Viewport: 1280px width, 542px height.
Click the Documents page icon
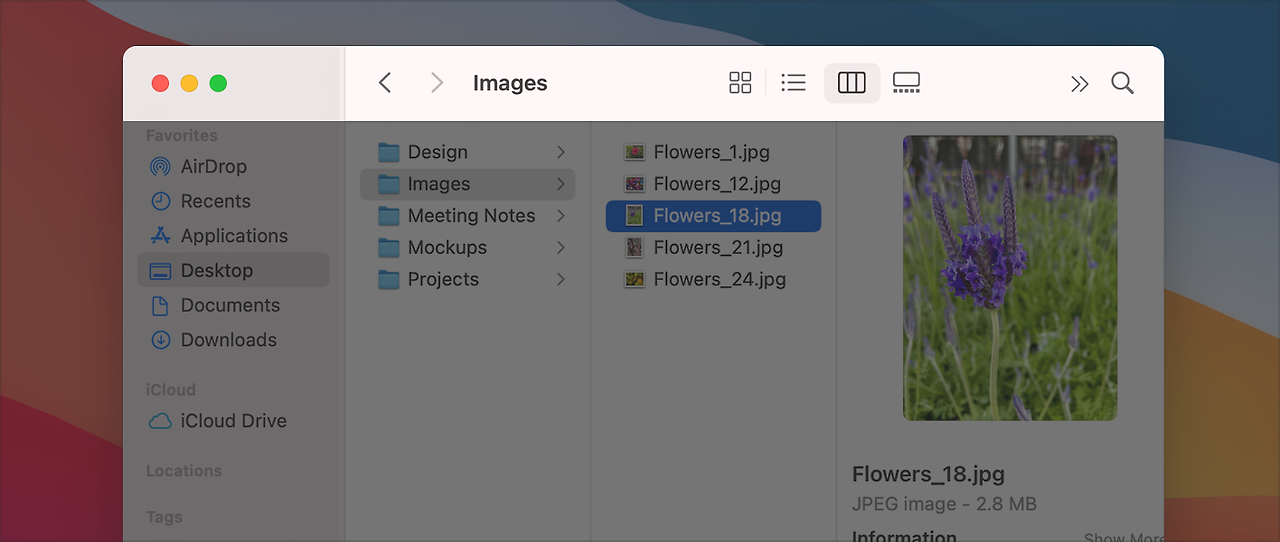pos(160,305)
